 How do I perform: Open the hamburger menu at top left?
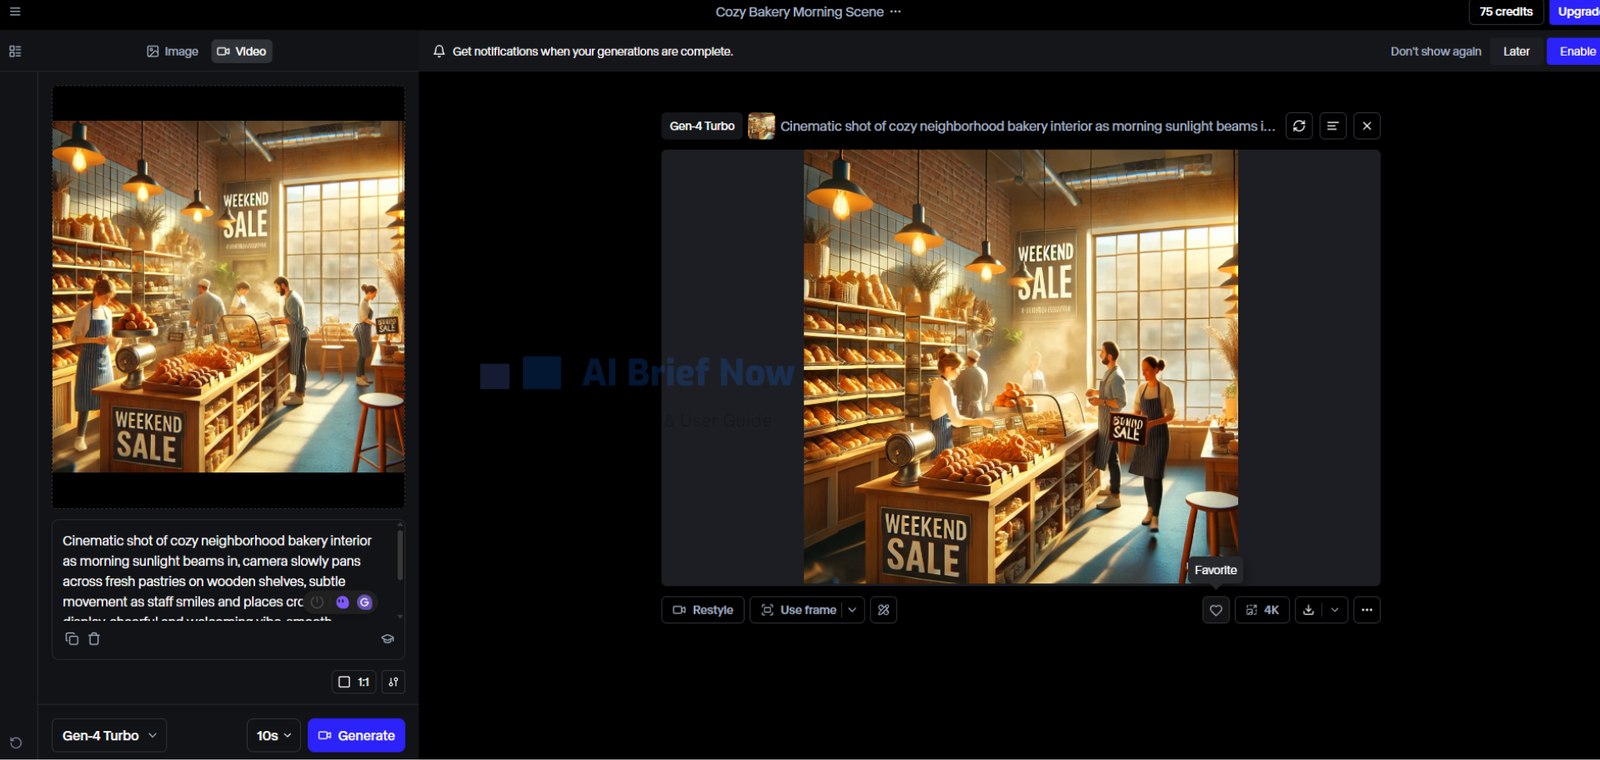15,12
